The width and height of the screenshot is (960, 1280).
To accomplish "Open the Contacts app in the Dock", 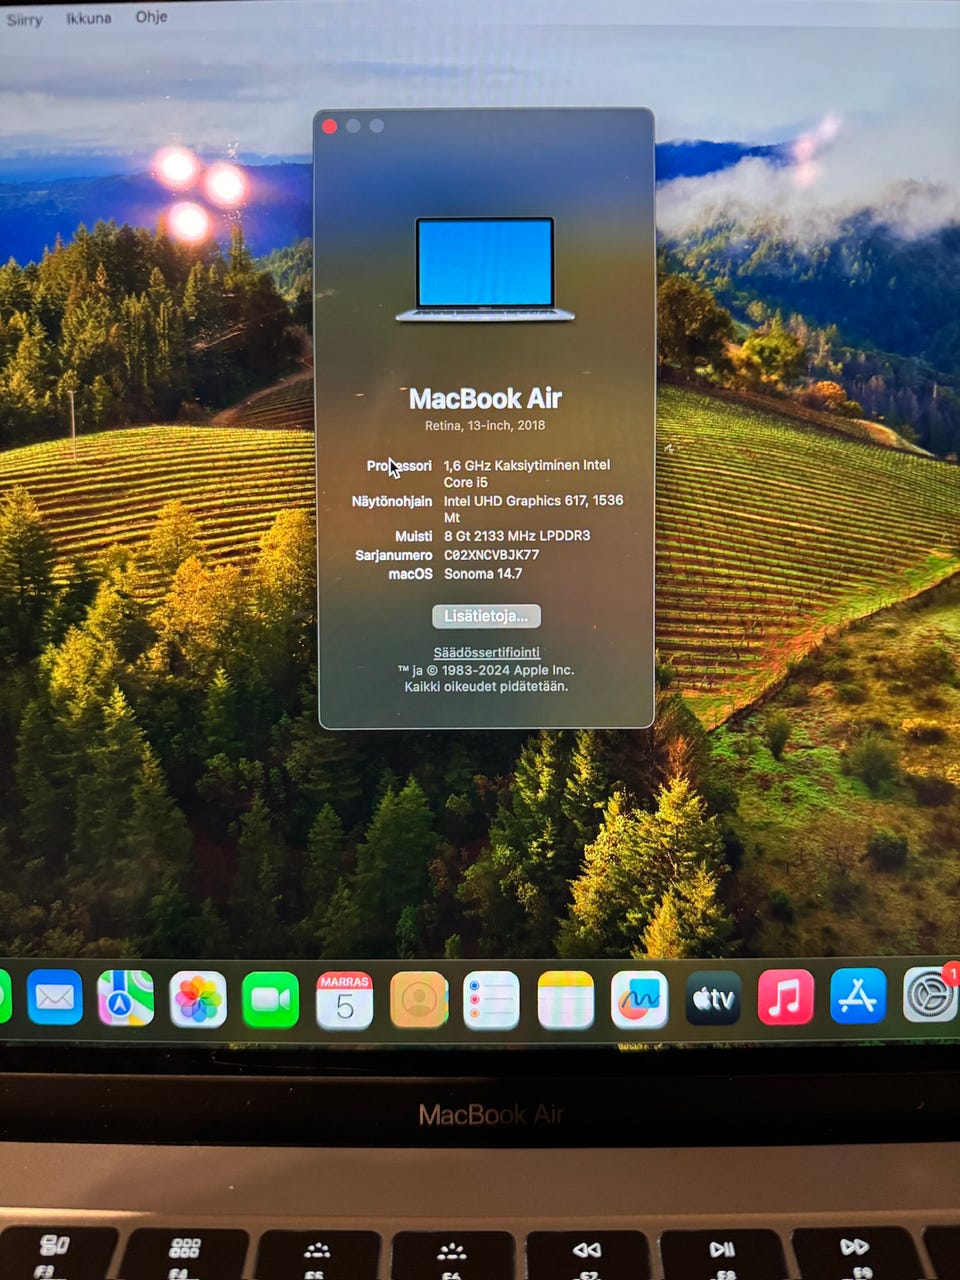I will click(x=418, y=1000).
